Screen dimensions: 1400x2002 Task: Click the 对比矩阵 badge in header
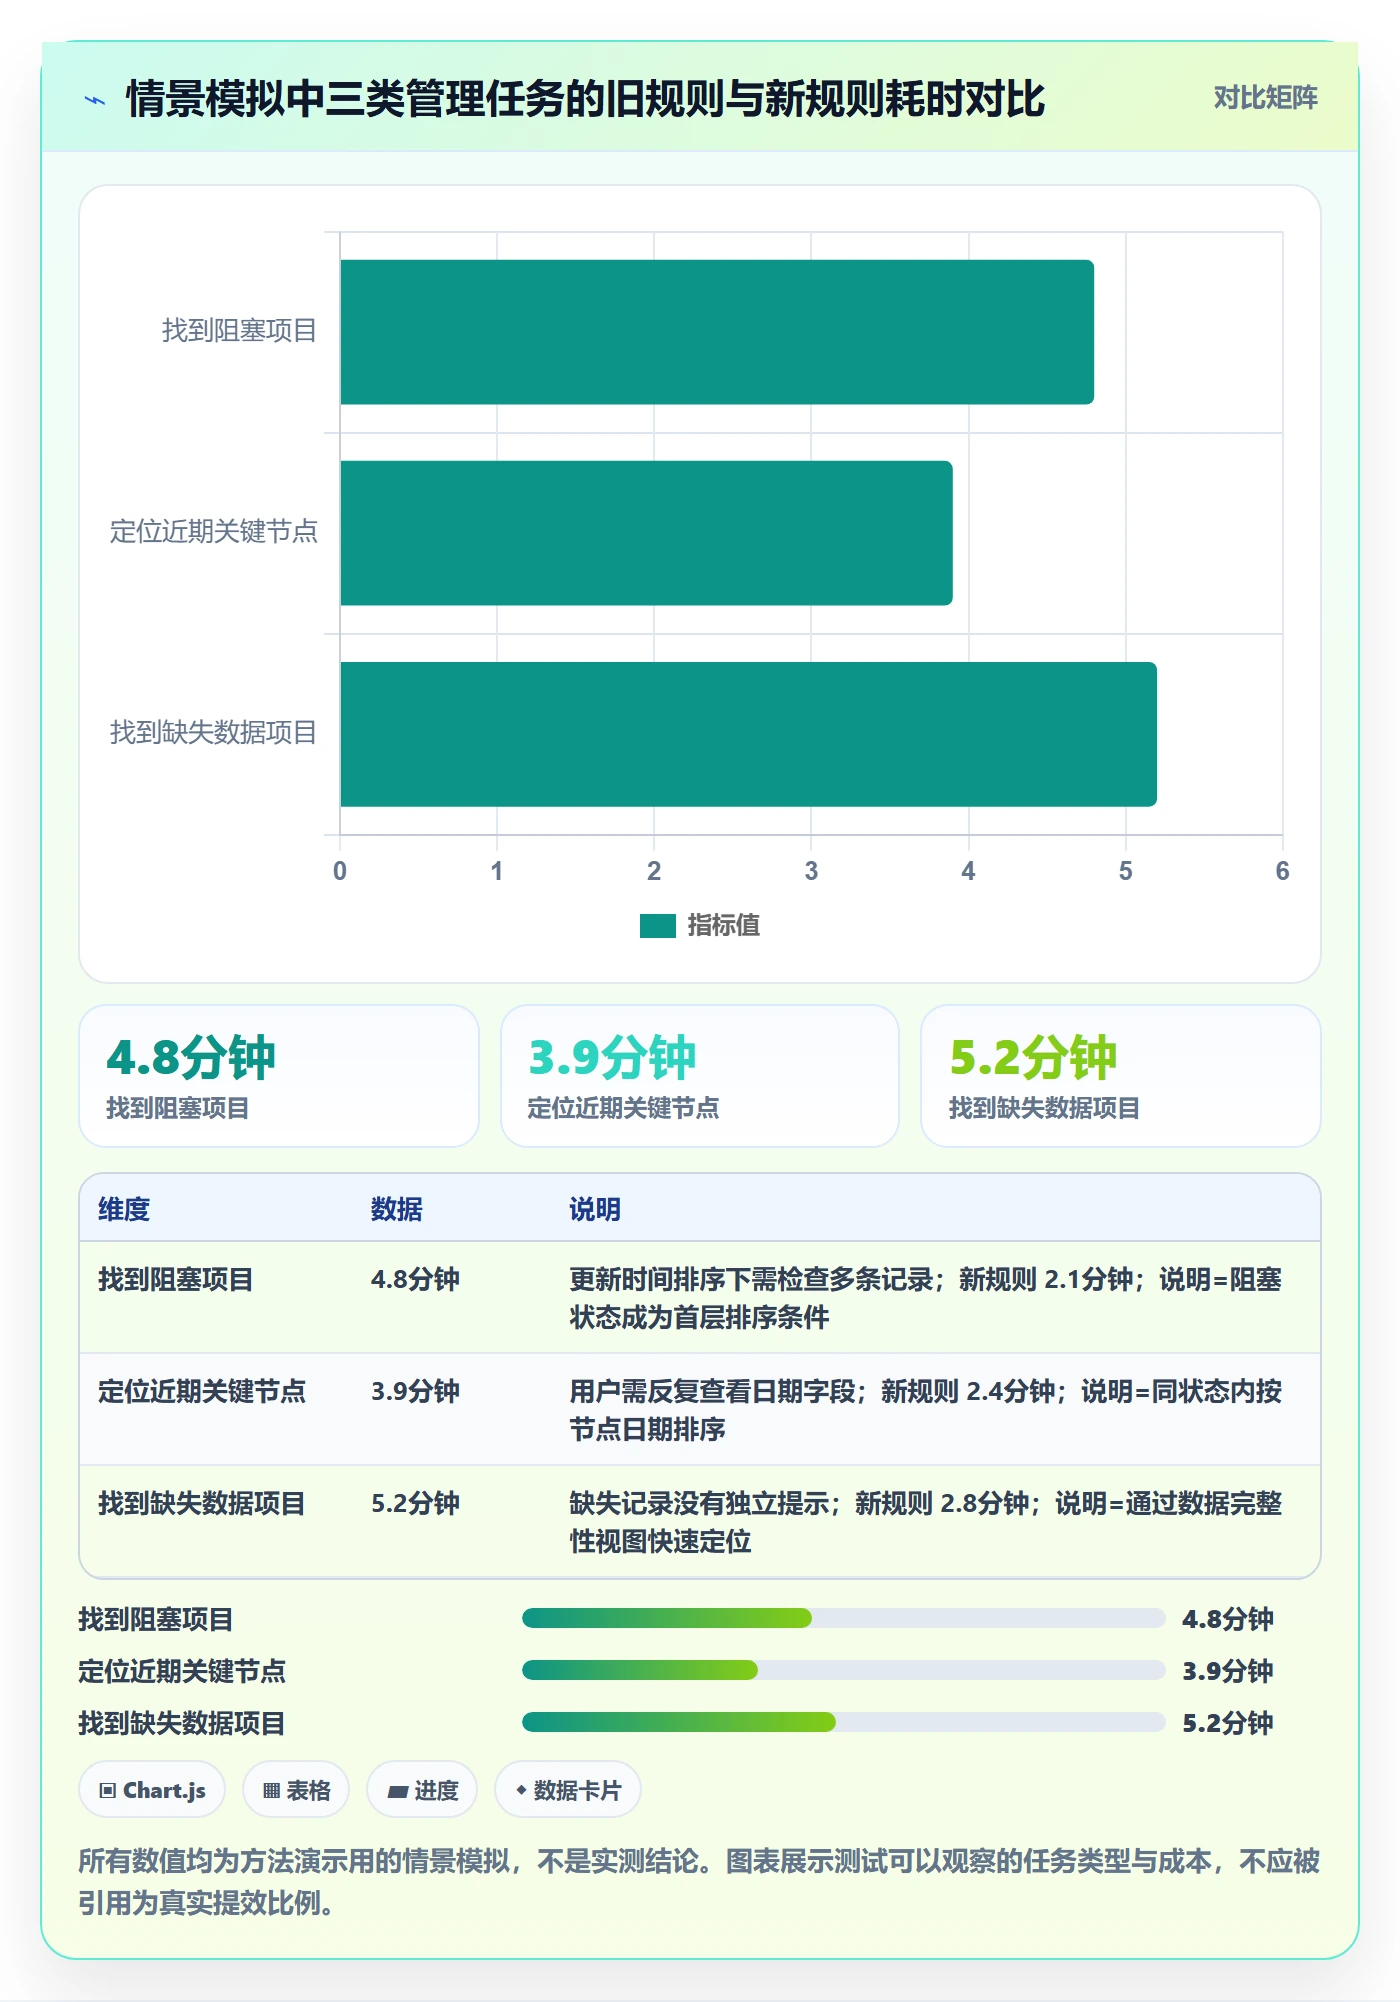coord(1265,98)
